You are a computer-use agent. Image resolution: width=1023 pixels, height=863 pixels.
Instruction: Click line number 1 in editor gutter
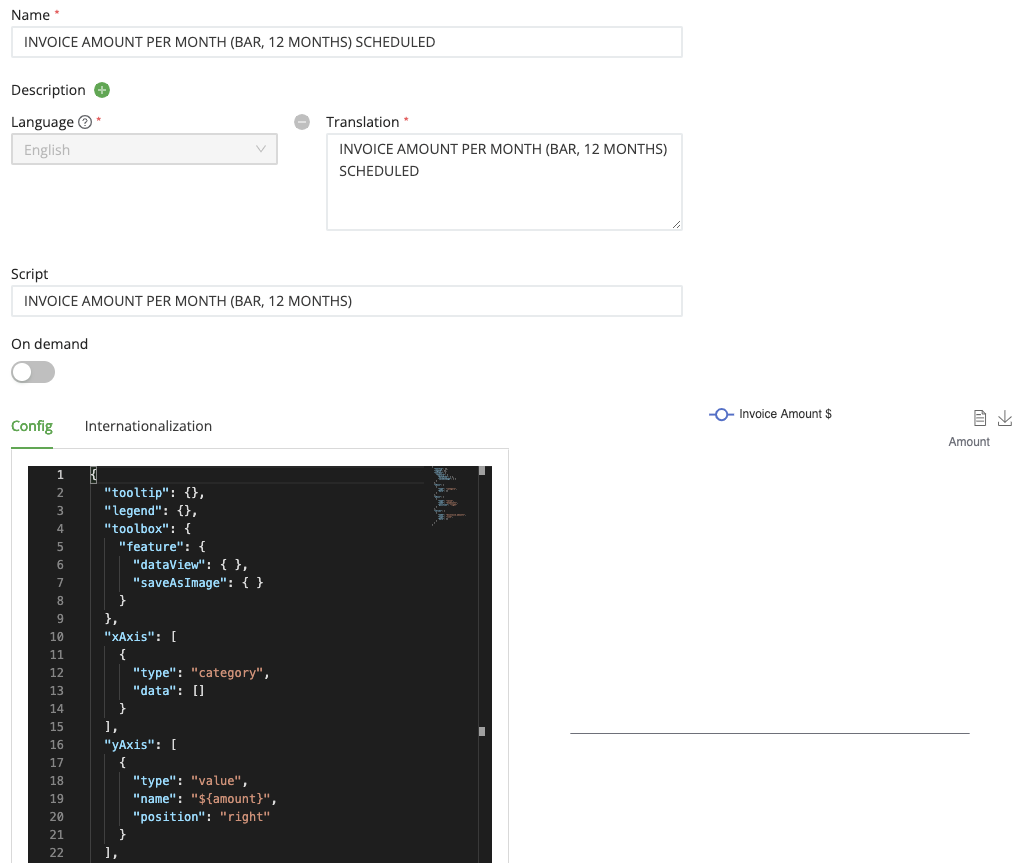tap(60, 475)
